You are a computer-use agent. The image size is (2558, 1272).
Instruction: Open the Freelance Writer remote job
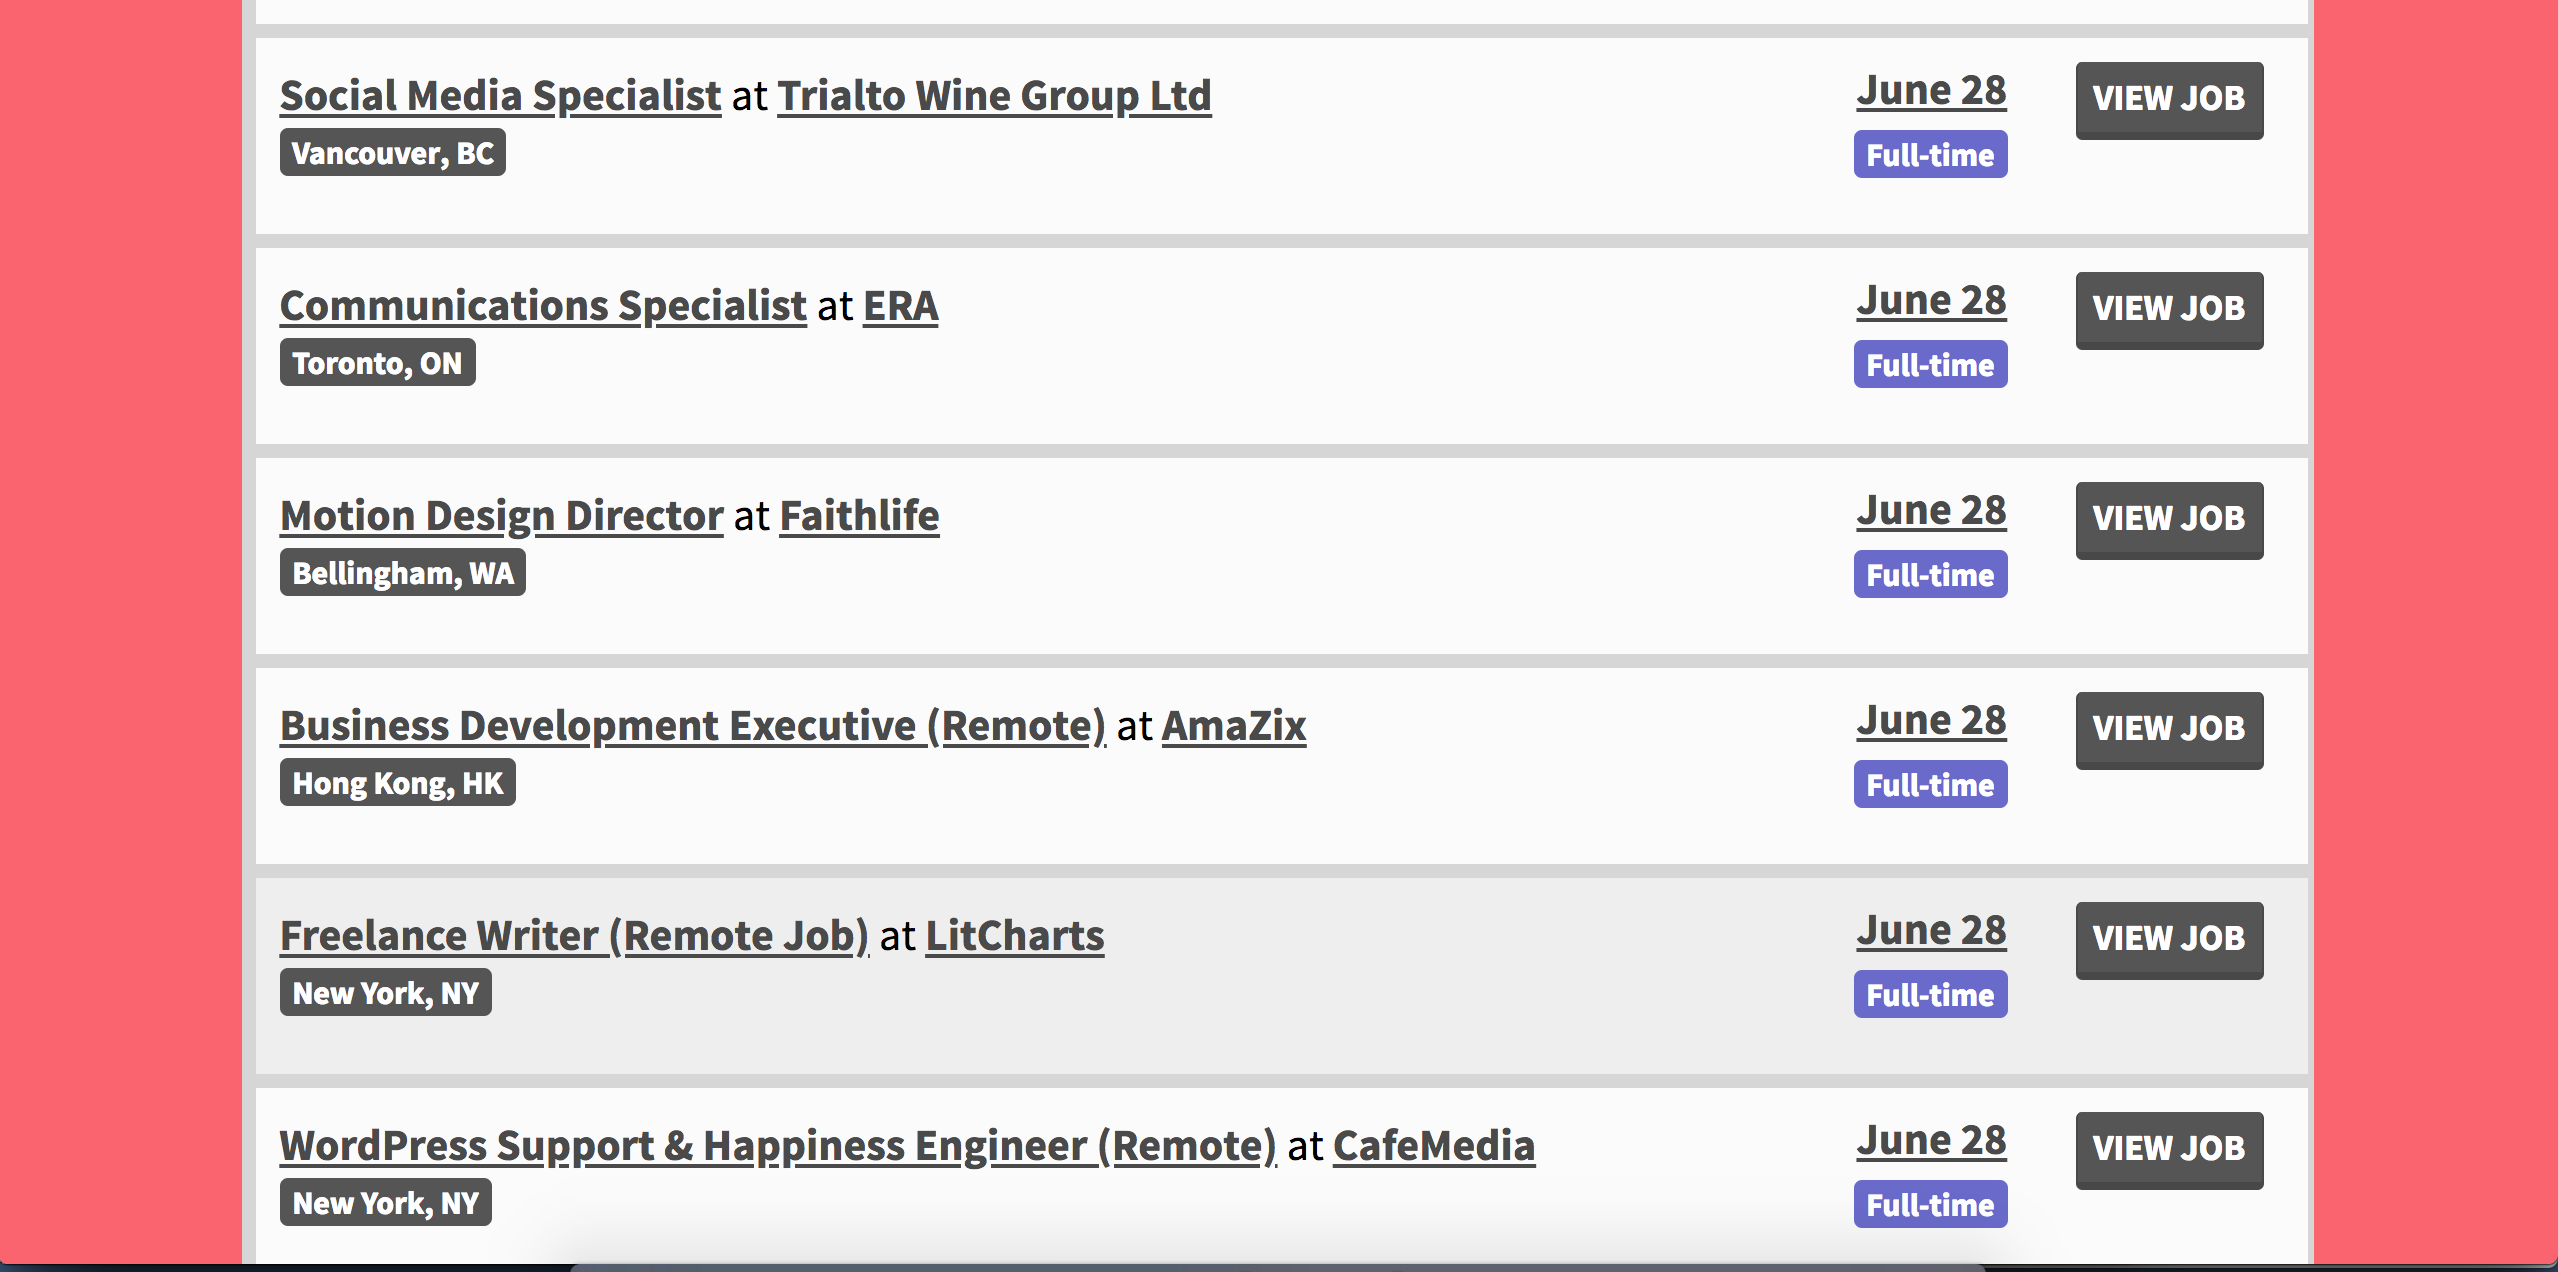click(x=574, y=935)
